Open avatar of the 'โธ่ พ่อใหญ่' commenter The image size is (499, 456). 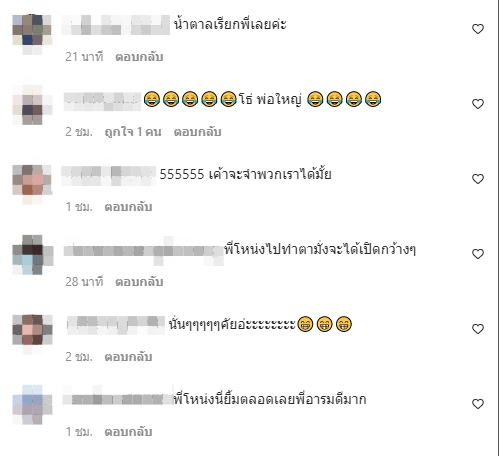tap(32, 106)
